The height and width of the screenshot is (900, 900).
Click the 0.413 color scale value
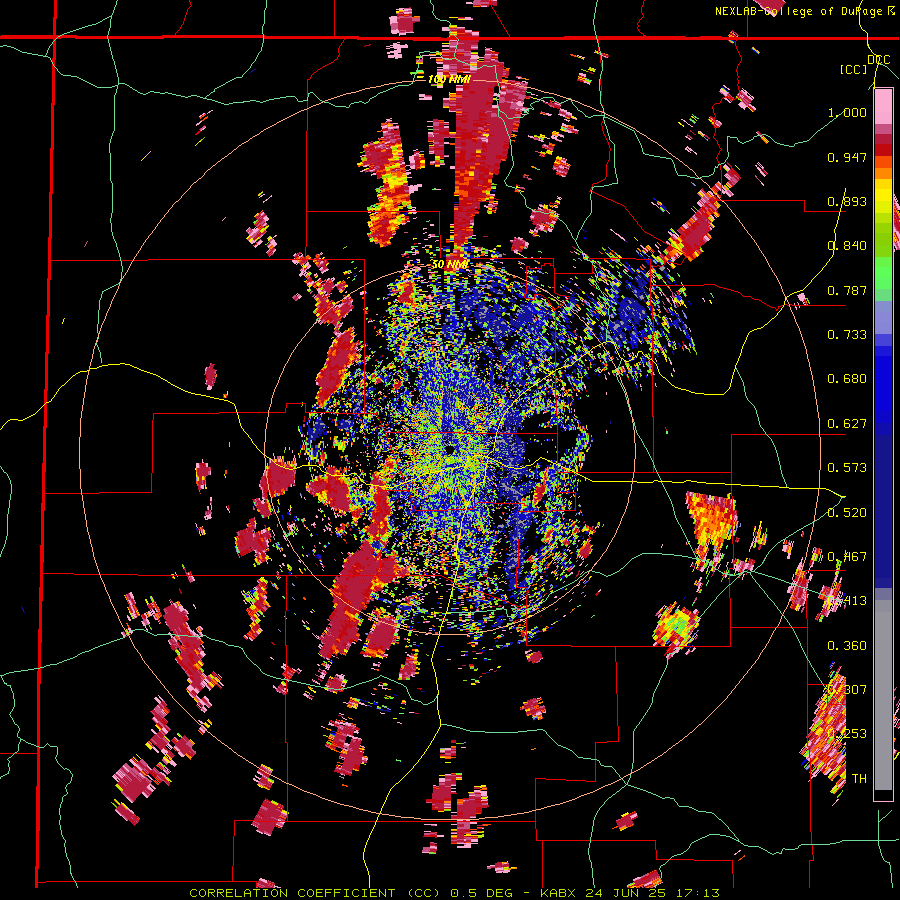(x=847, y=600)
